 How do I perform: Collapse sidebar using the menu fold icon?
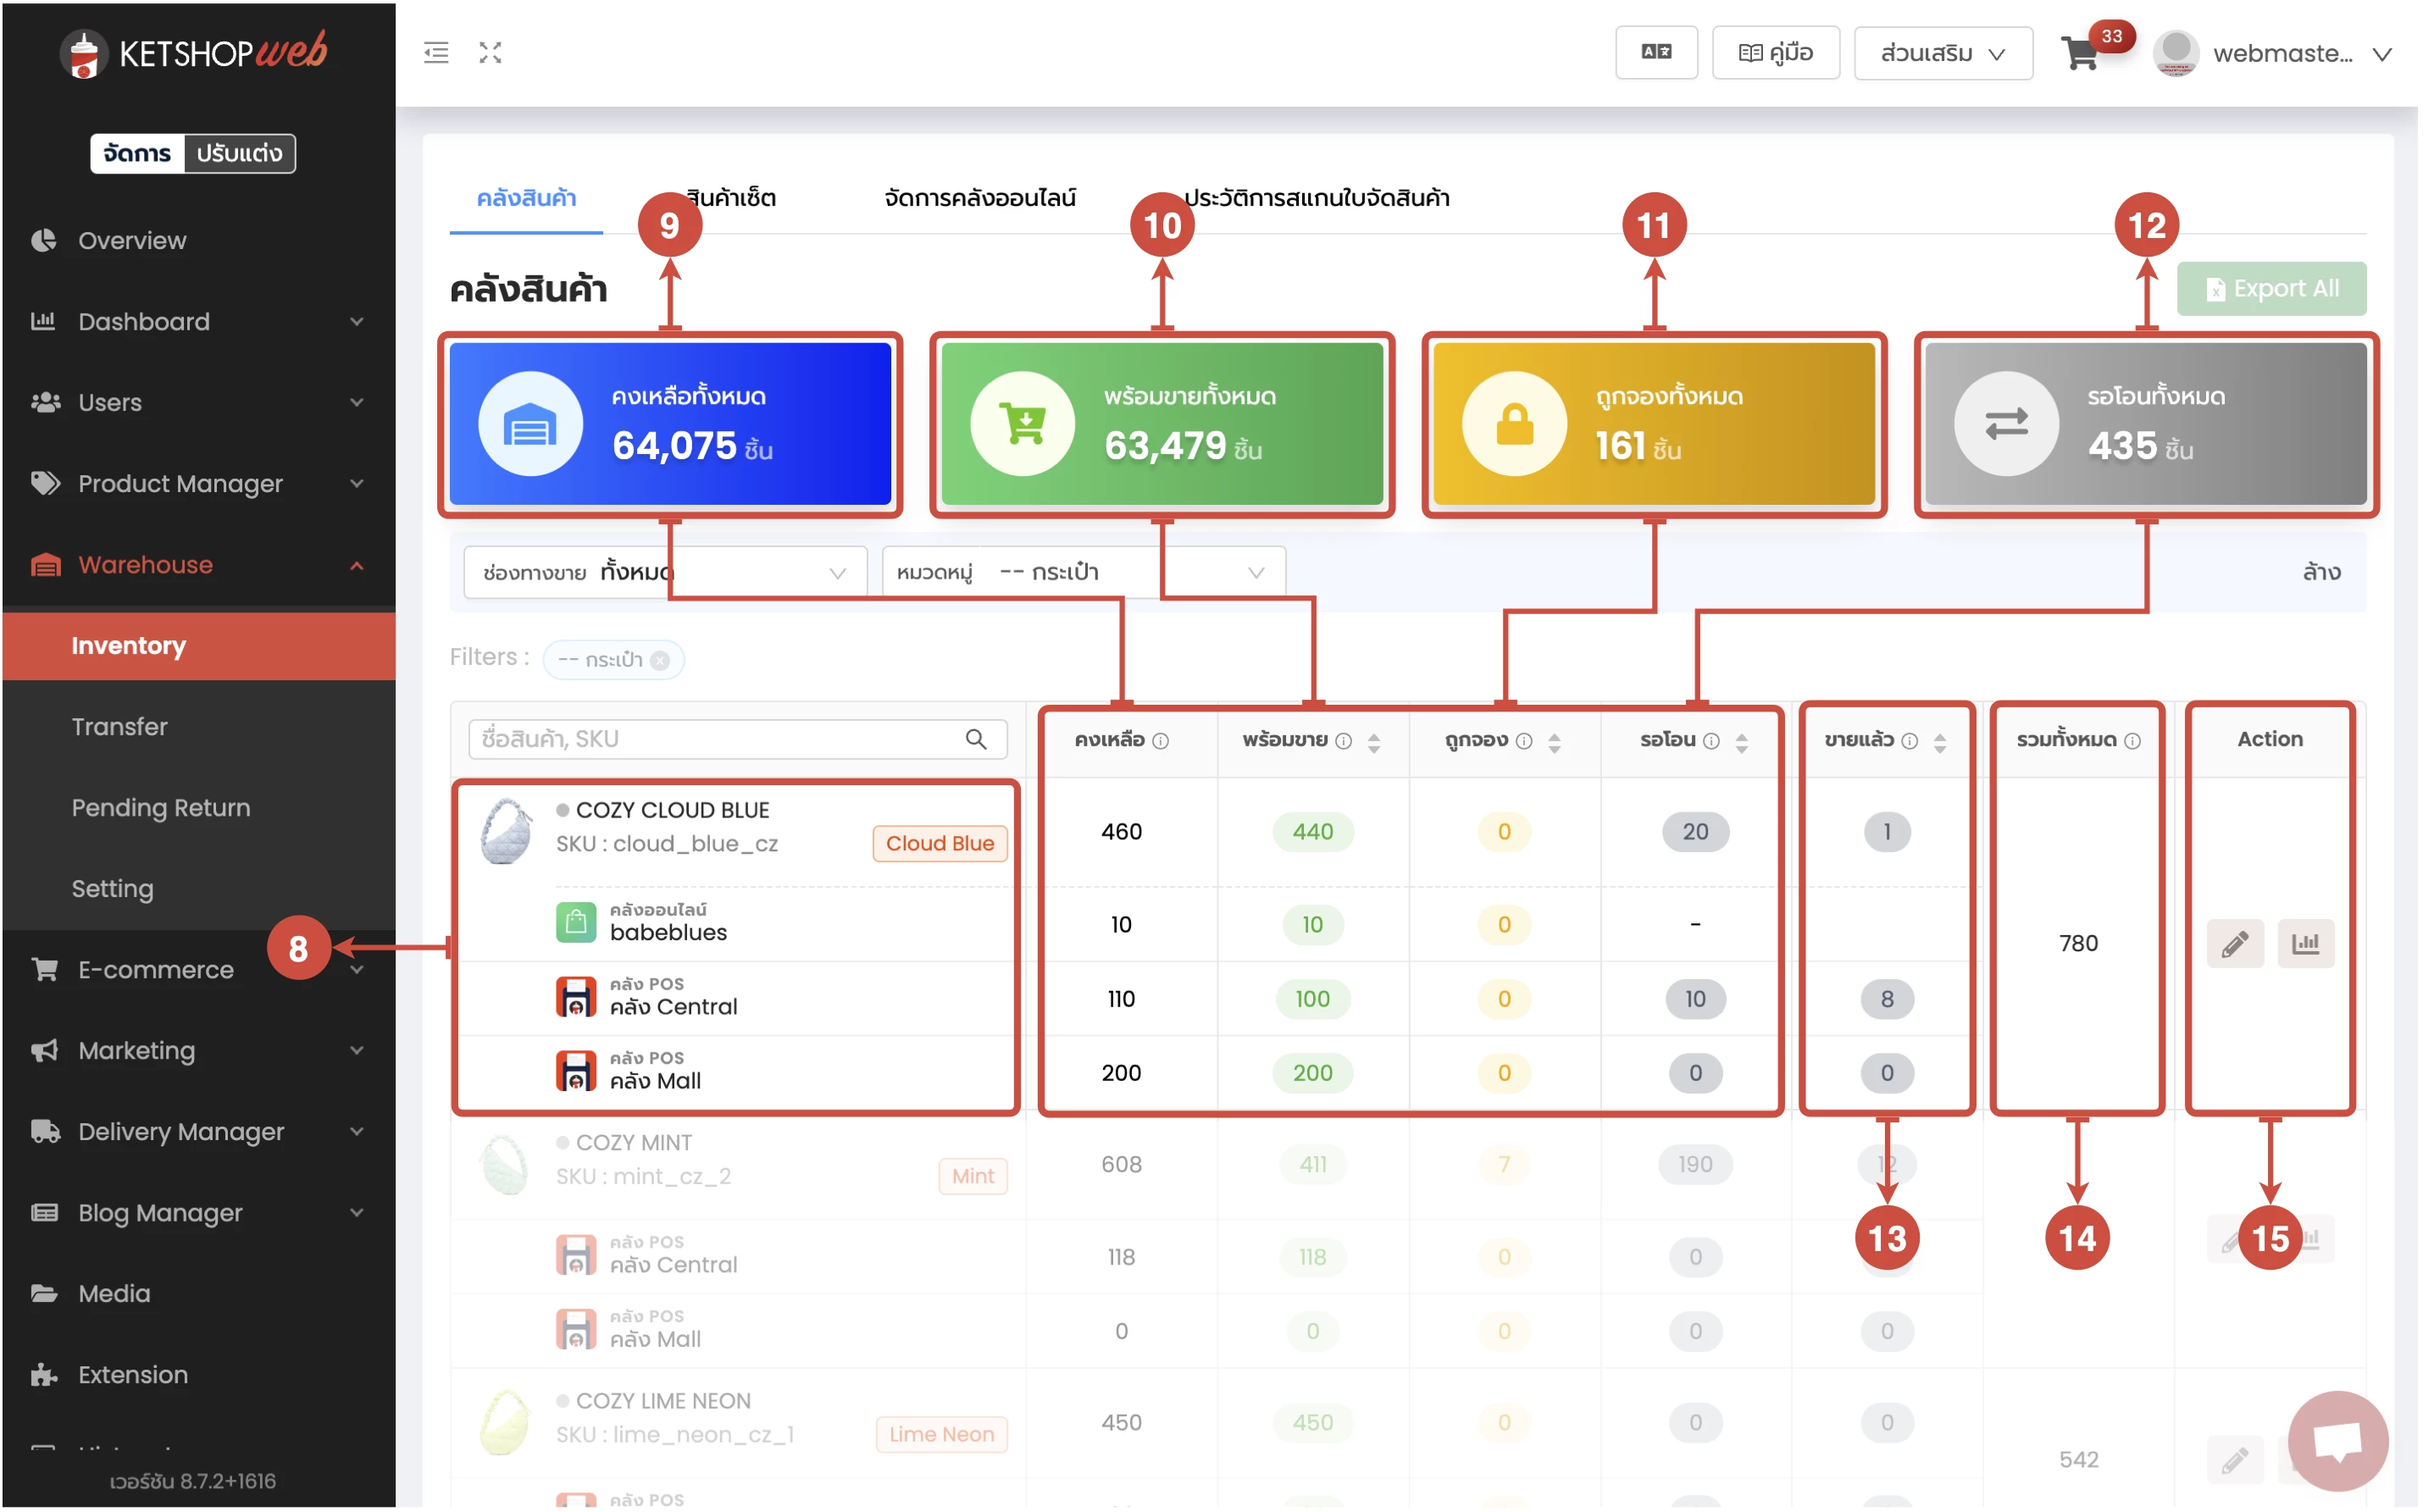(436, 53)
